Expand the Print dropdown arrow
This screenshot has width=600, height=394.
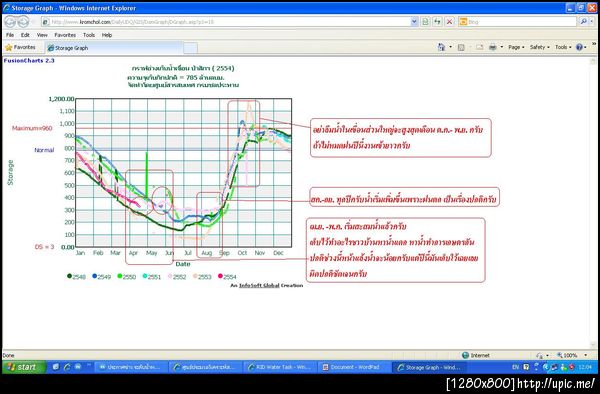tap(502, 47)
